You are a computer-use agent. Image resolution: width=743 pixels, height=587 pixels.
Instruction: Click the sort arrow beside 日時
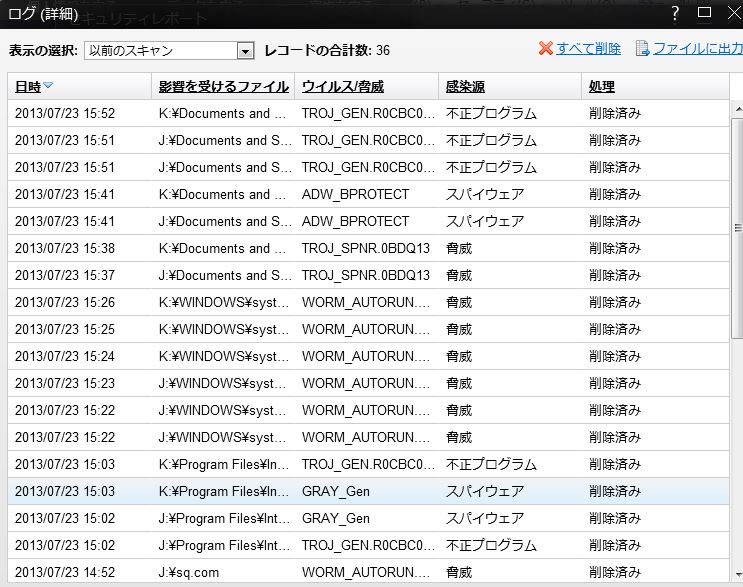48,87
